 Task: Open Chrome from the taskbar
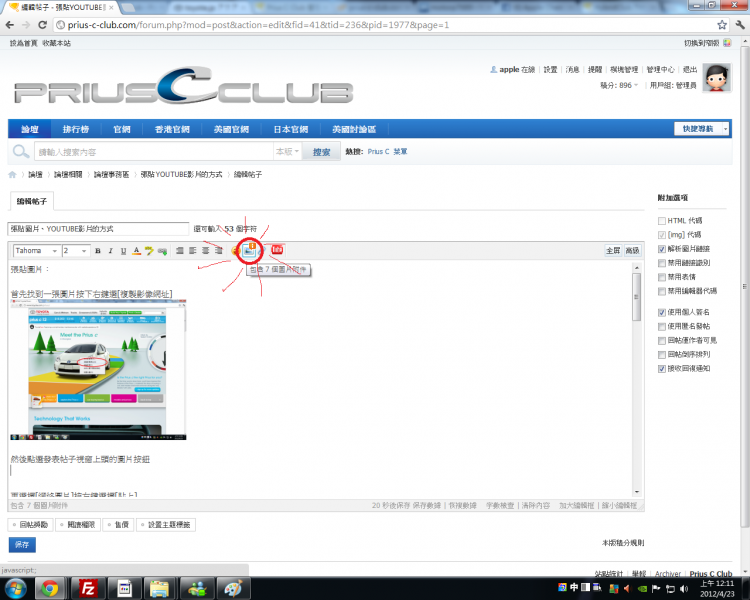click(x=49, y=589)
